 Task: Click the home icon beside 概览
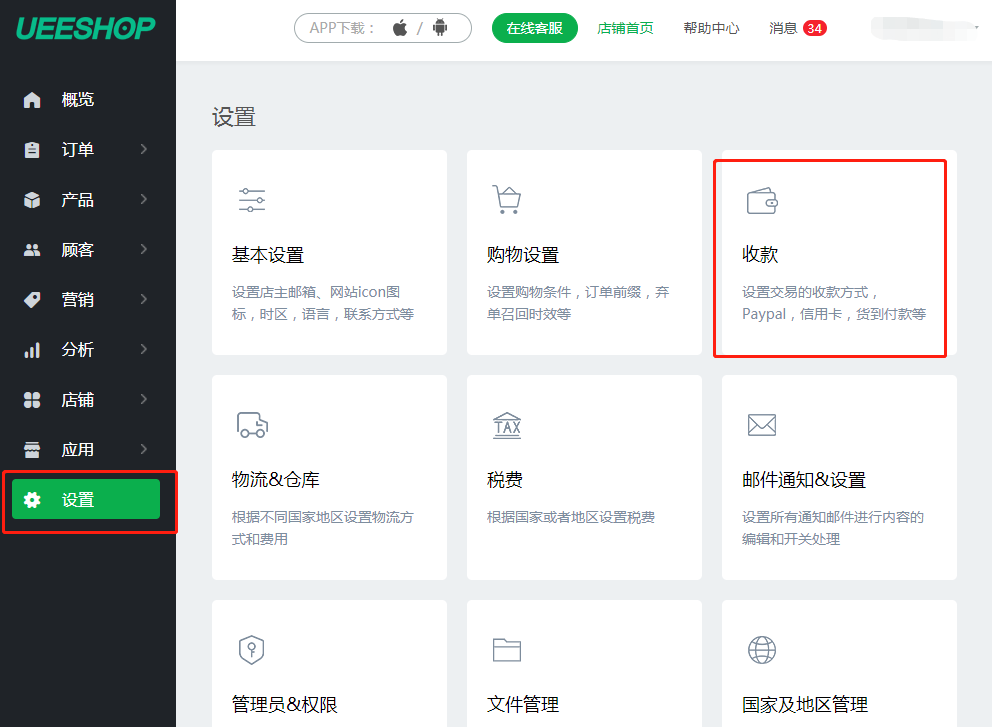point(32,99)
